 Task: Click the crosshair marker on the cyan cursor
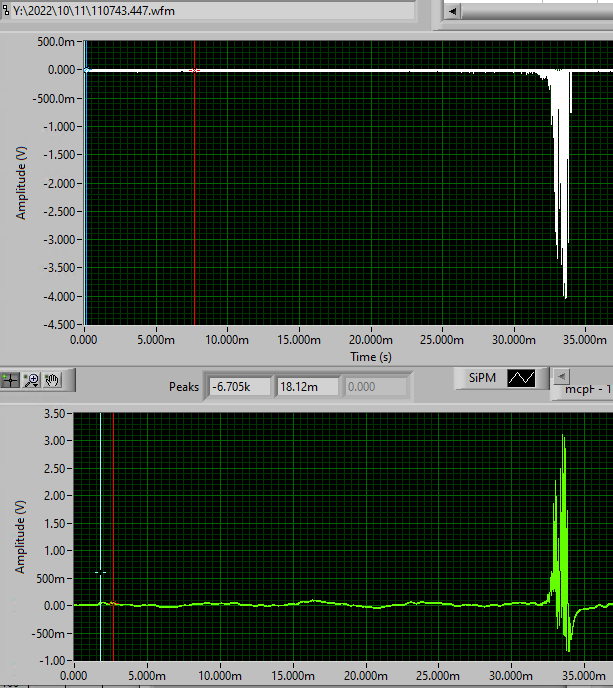pyautogui.click(x=100, y=573)
